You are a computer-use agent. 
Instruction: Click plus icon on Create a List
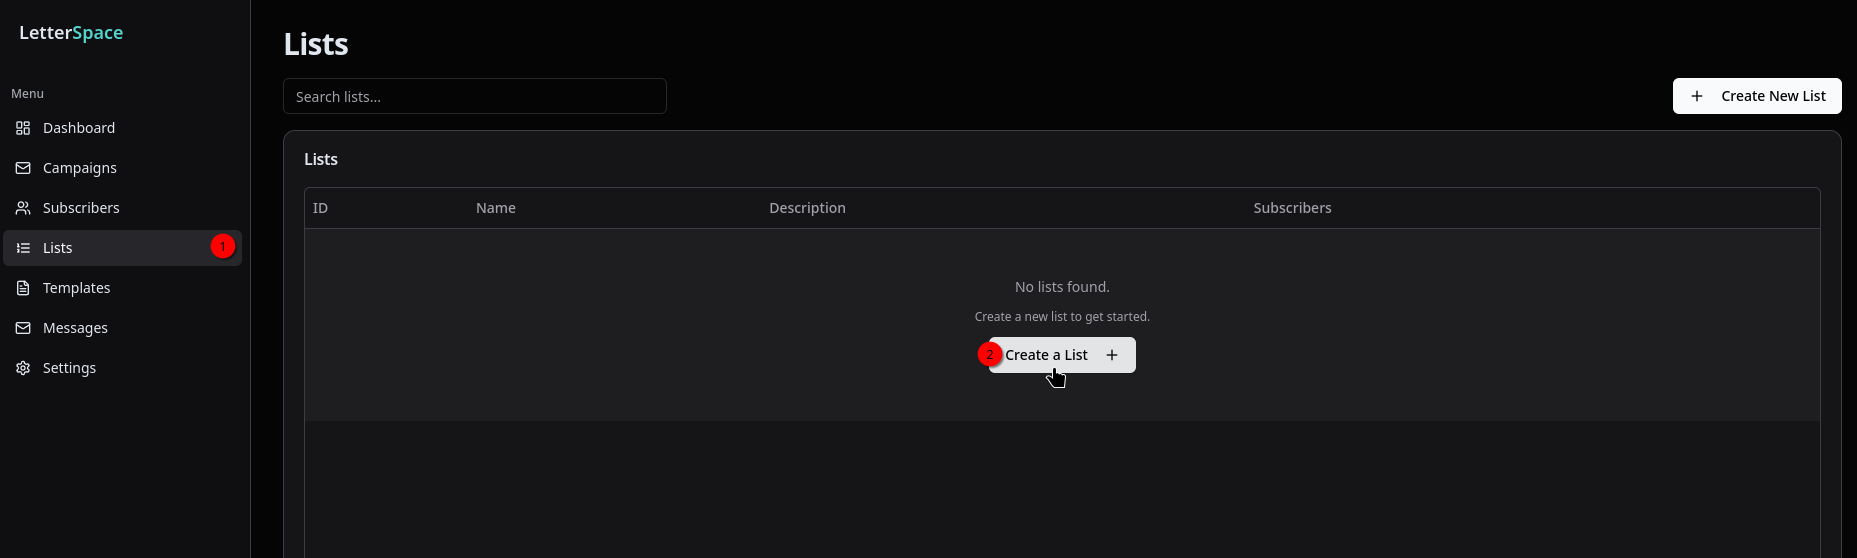coord(1112,355)
